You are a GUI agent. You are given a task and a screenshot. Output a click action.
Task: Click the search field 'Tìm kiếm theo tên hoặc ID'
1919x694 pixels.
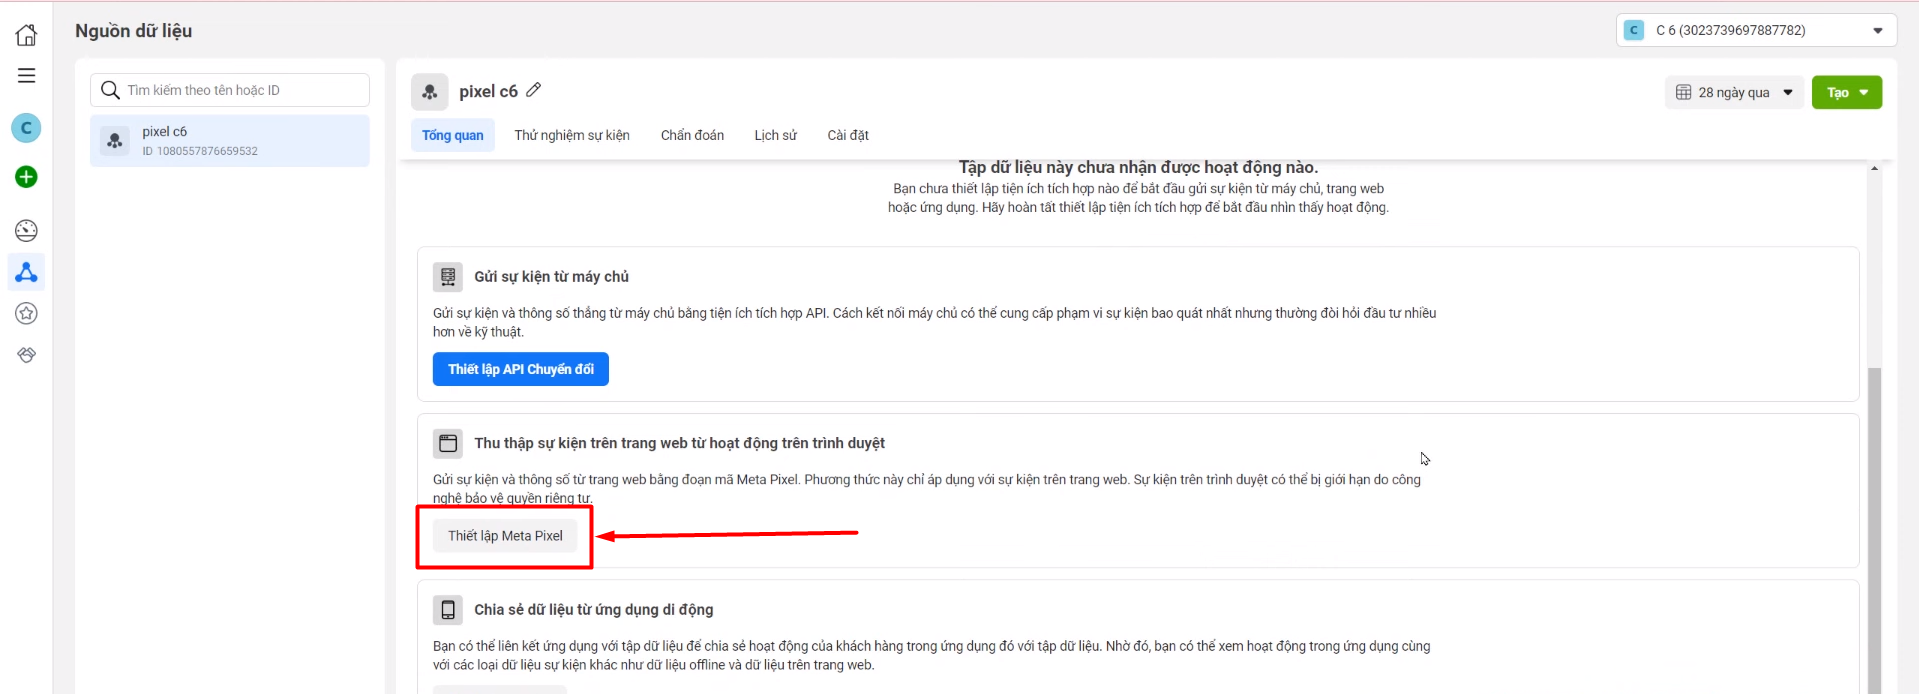tap(240, 90)
